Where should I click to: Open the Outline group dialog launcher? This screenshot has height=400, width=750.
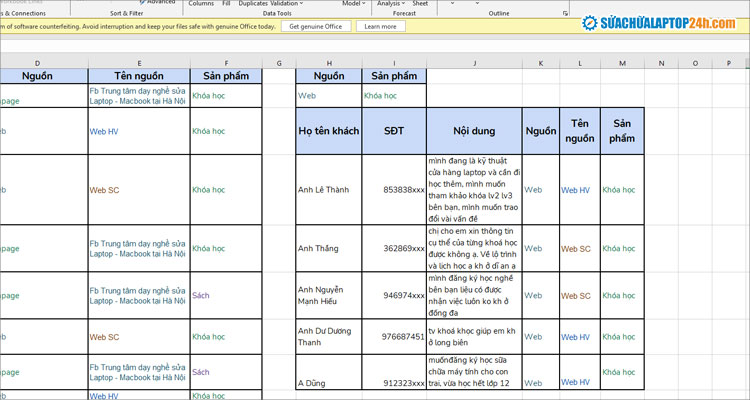point(567,14)
